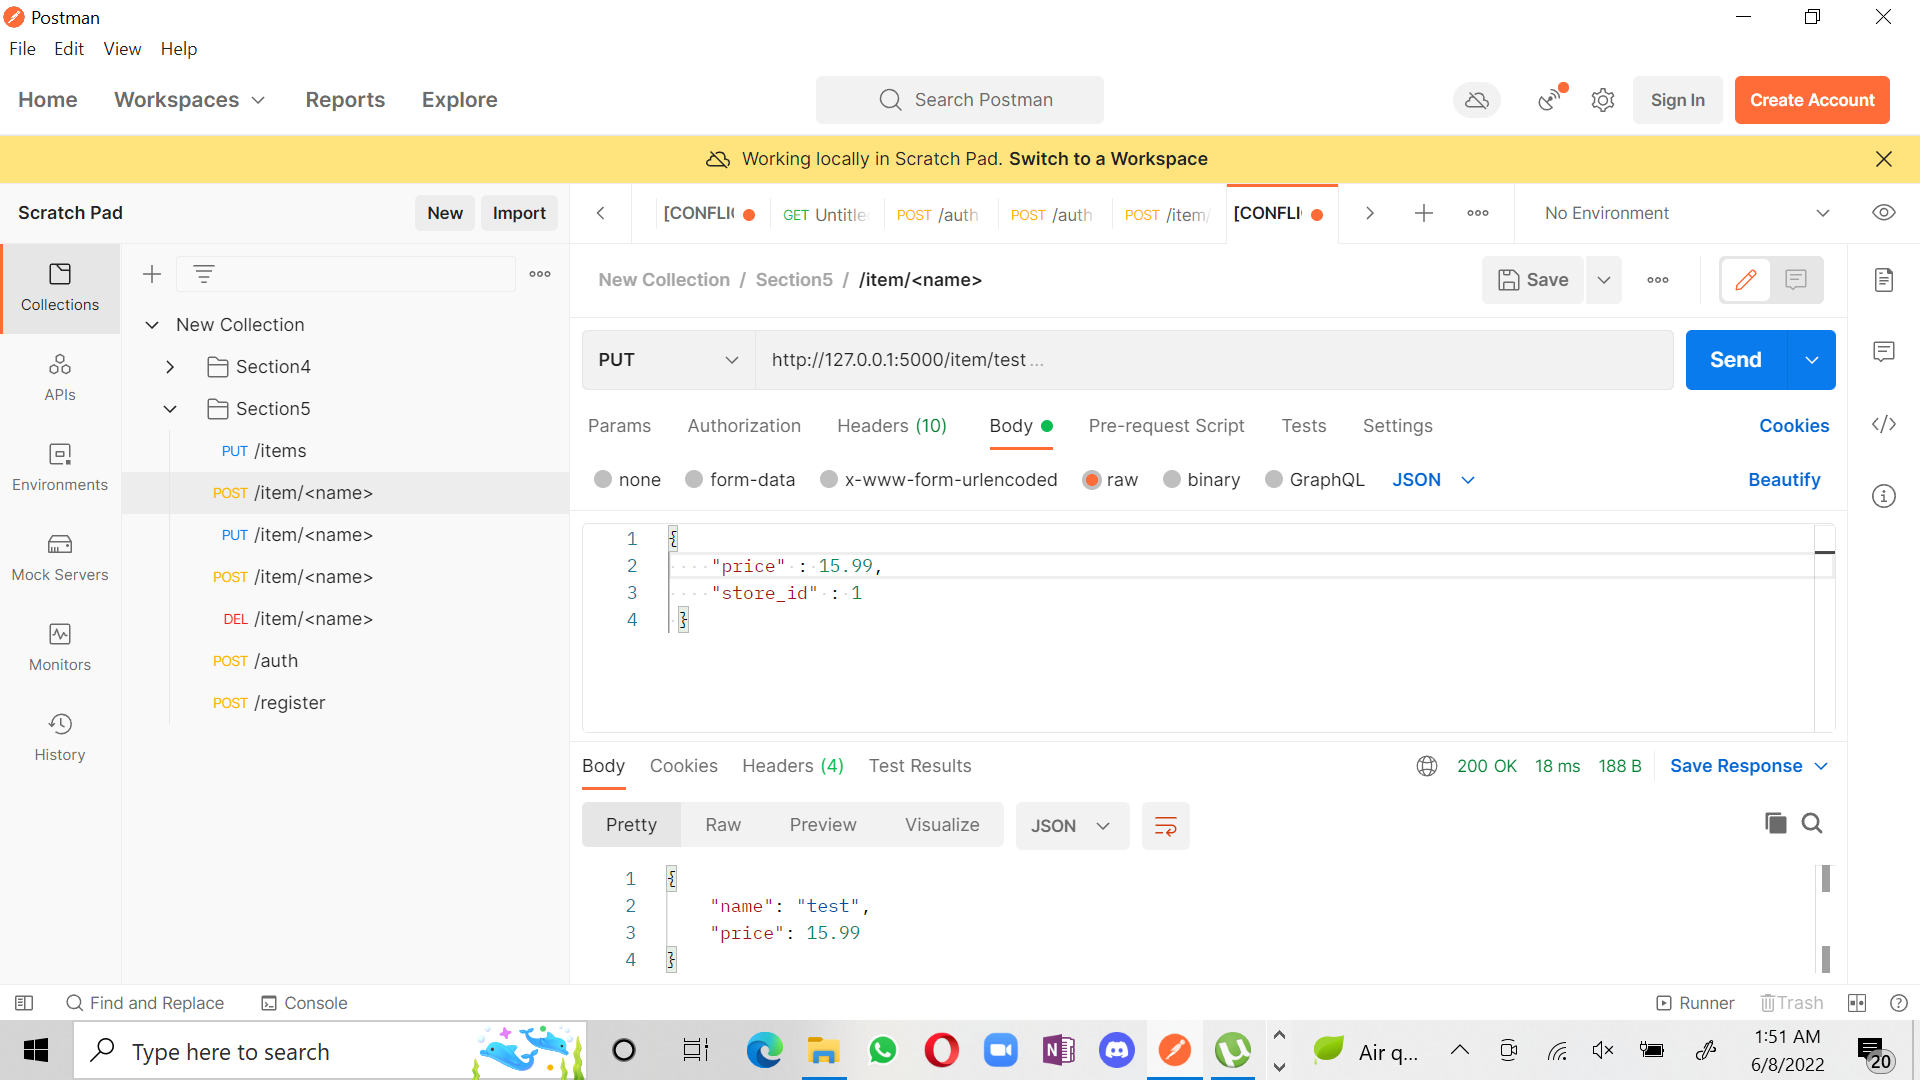Beautify the request body JSON
Viewport: 1920px width, 1080px height.
[1784, 480]
